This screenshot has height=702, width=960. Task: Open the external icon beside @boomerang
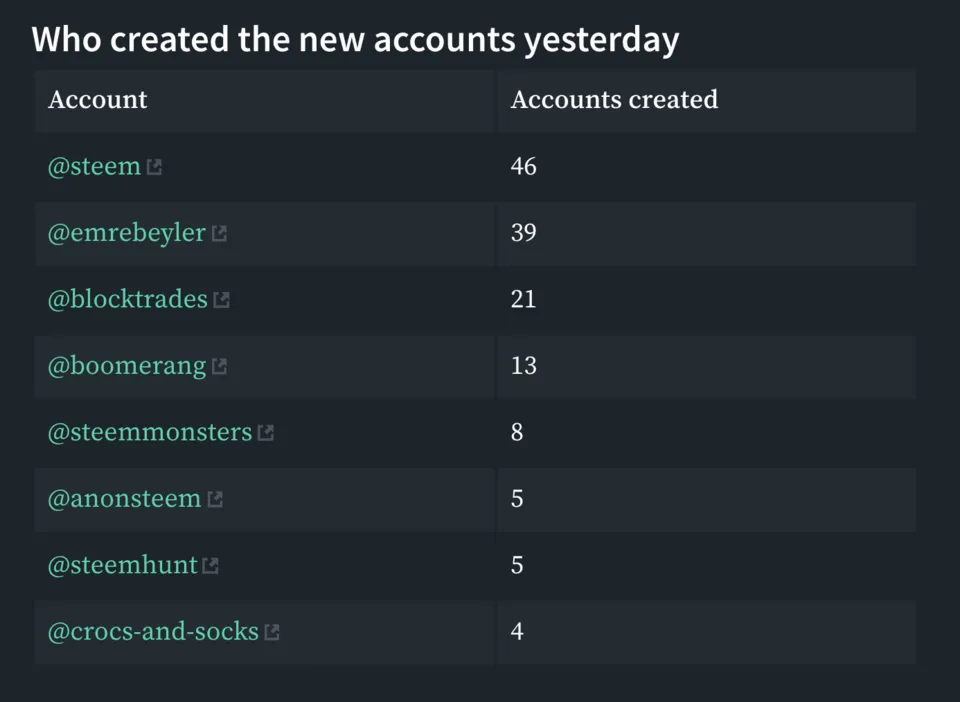tap(219, 366)
